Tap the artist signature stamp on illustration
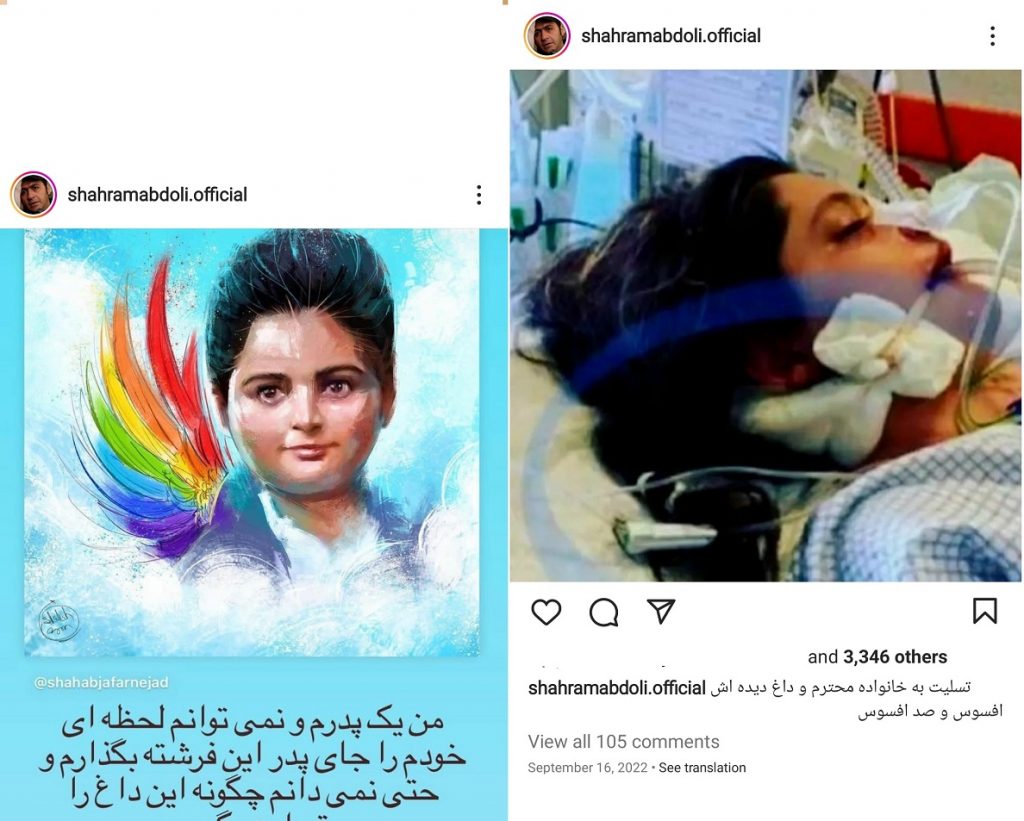The height and width of the screenshot is (821, 1024). pos(58,622)
